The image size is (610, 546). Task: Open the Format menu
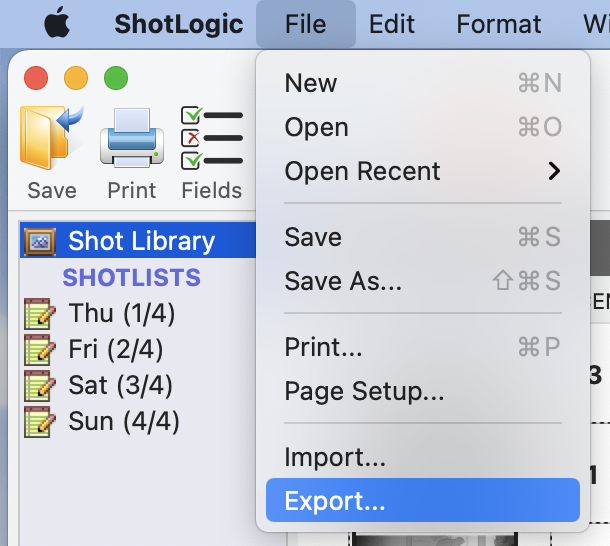[x=498, y=24]
